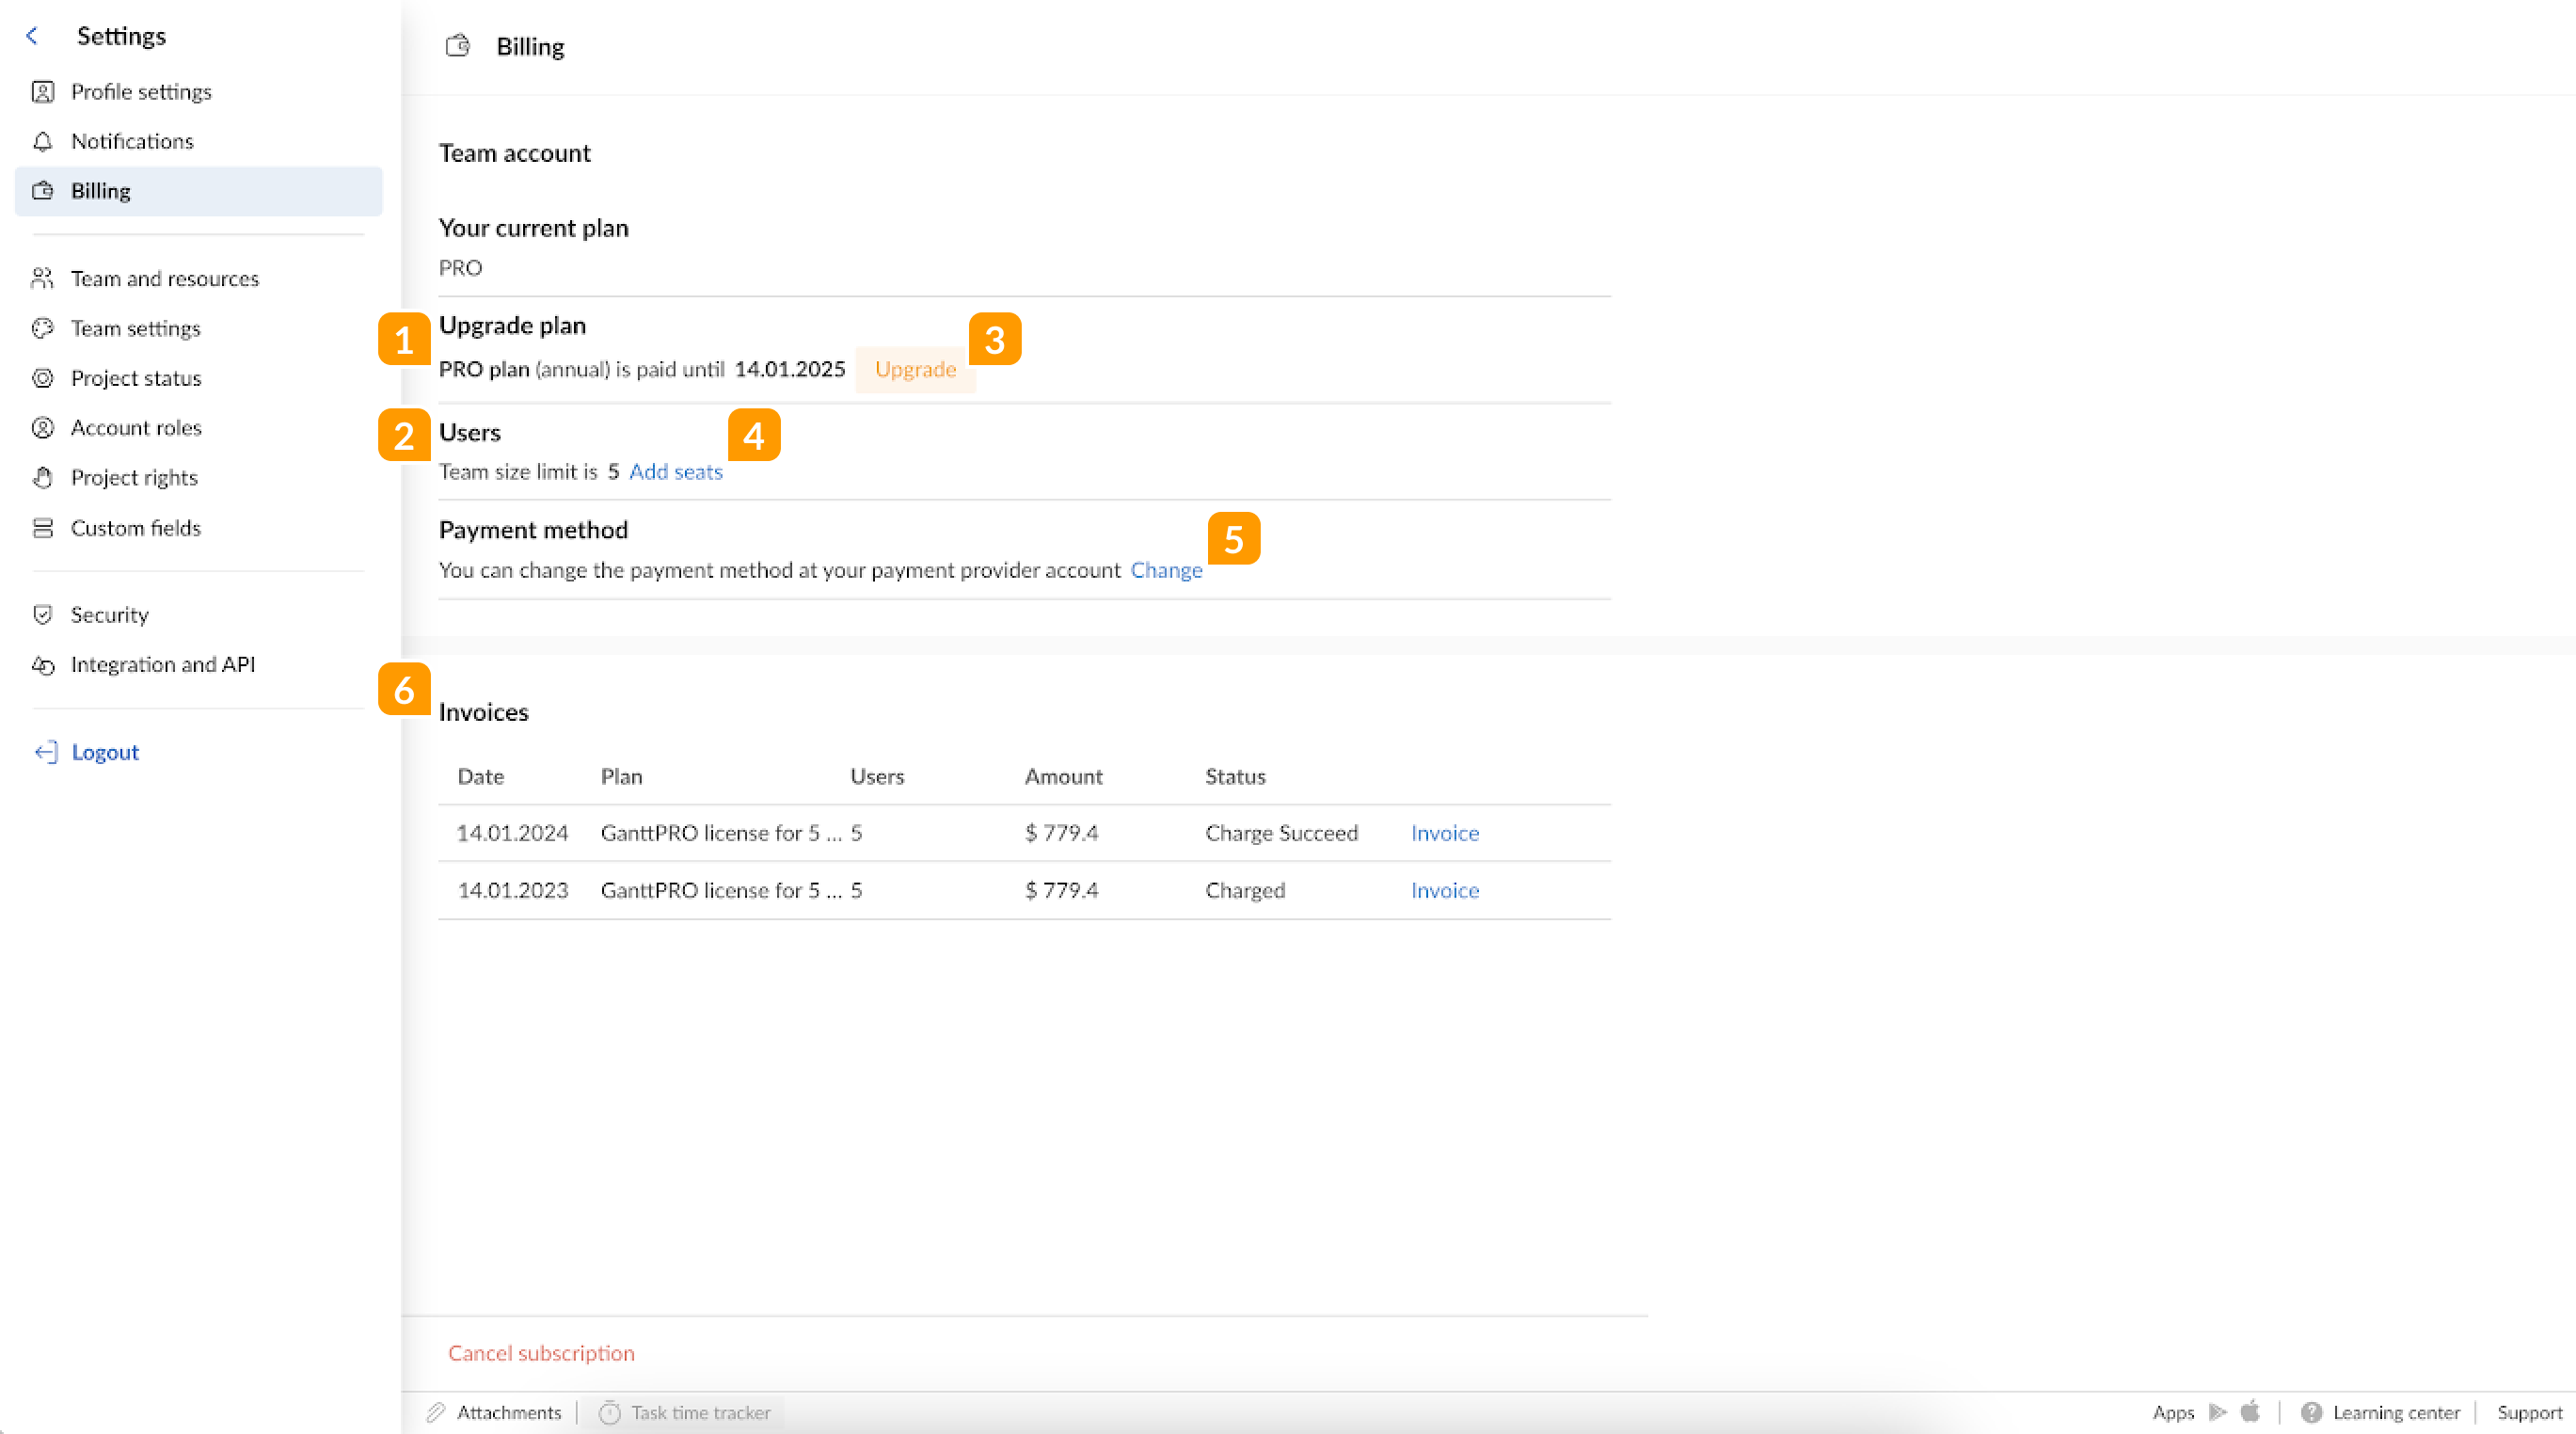Open Integration and API settings
The height and width of the screenshot is (1434, 2576).
tap(164, 664)
